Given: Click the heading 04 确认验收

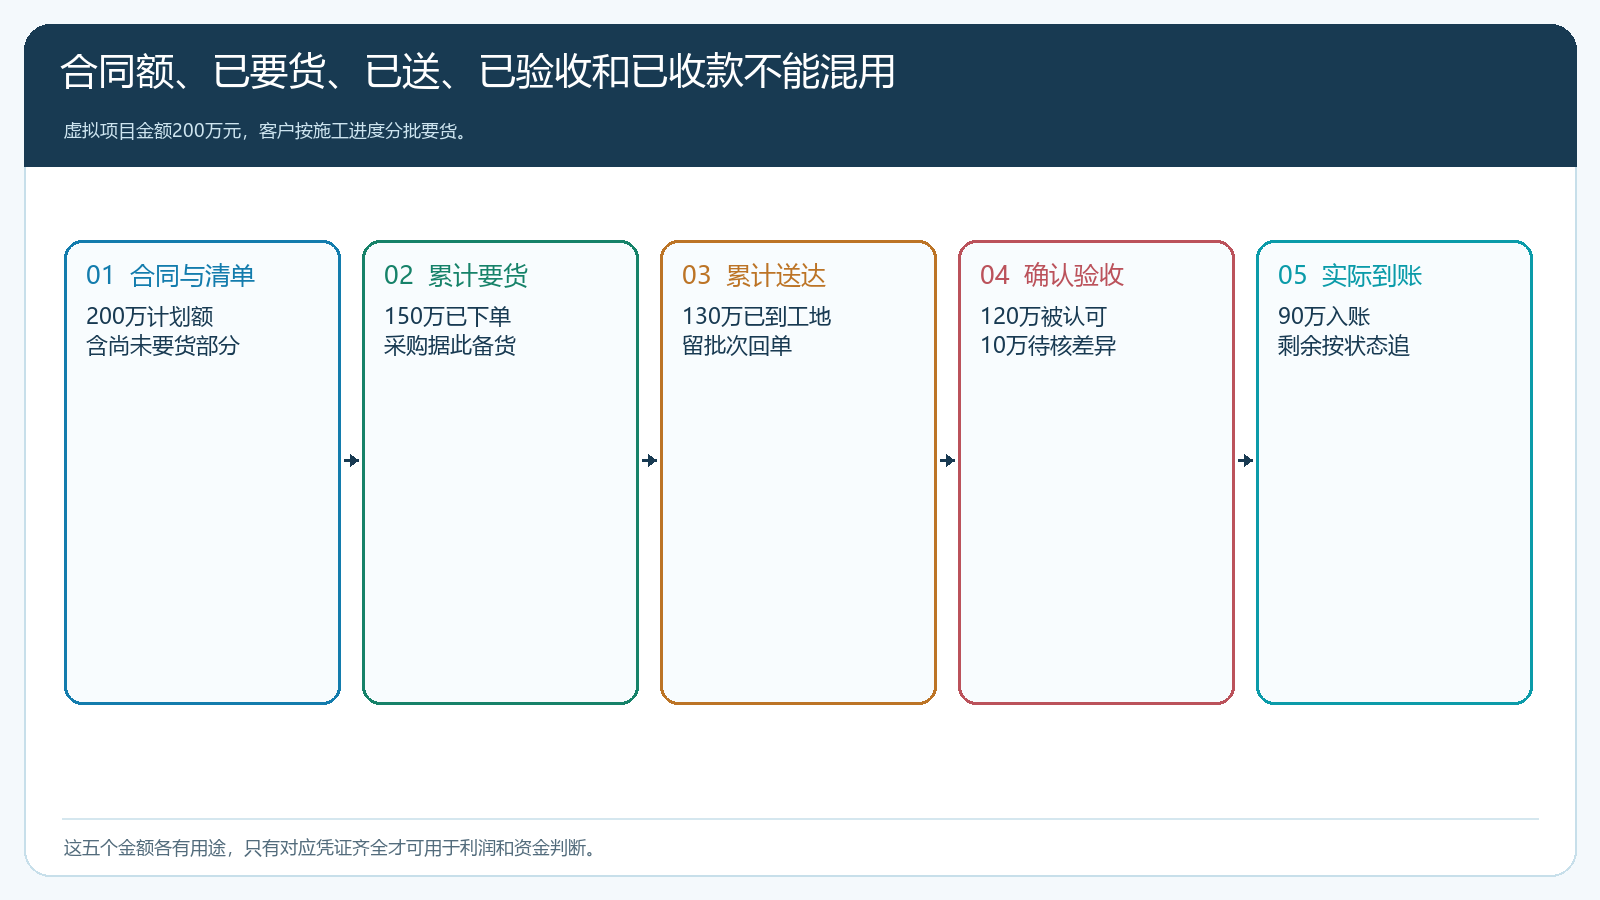Looking at the screenshot, I should point(1052,276).
